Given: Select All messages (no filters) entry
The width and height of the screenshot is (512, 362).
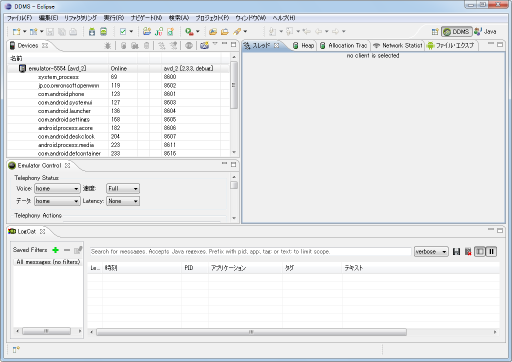Looking at the screenshot, I should click(x=48, y=262).
